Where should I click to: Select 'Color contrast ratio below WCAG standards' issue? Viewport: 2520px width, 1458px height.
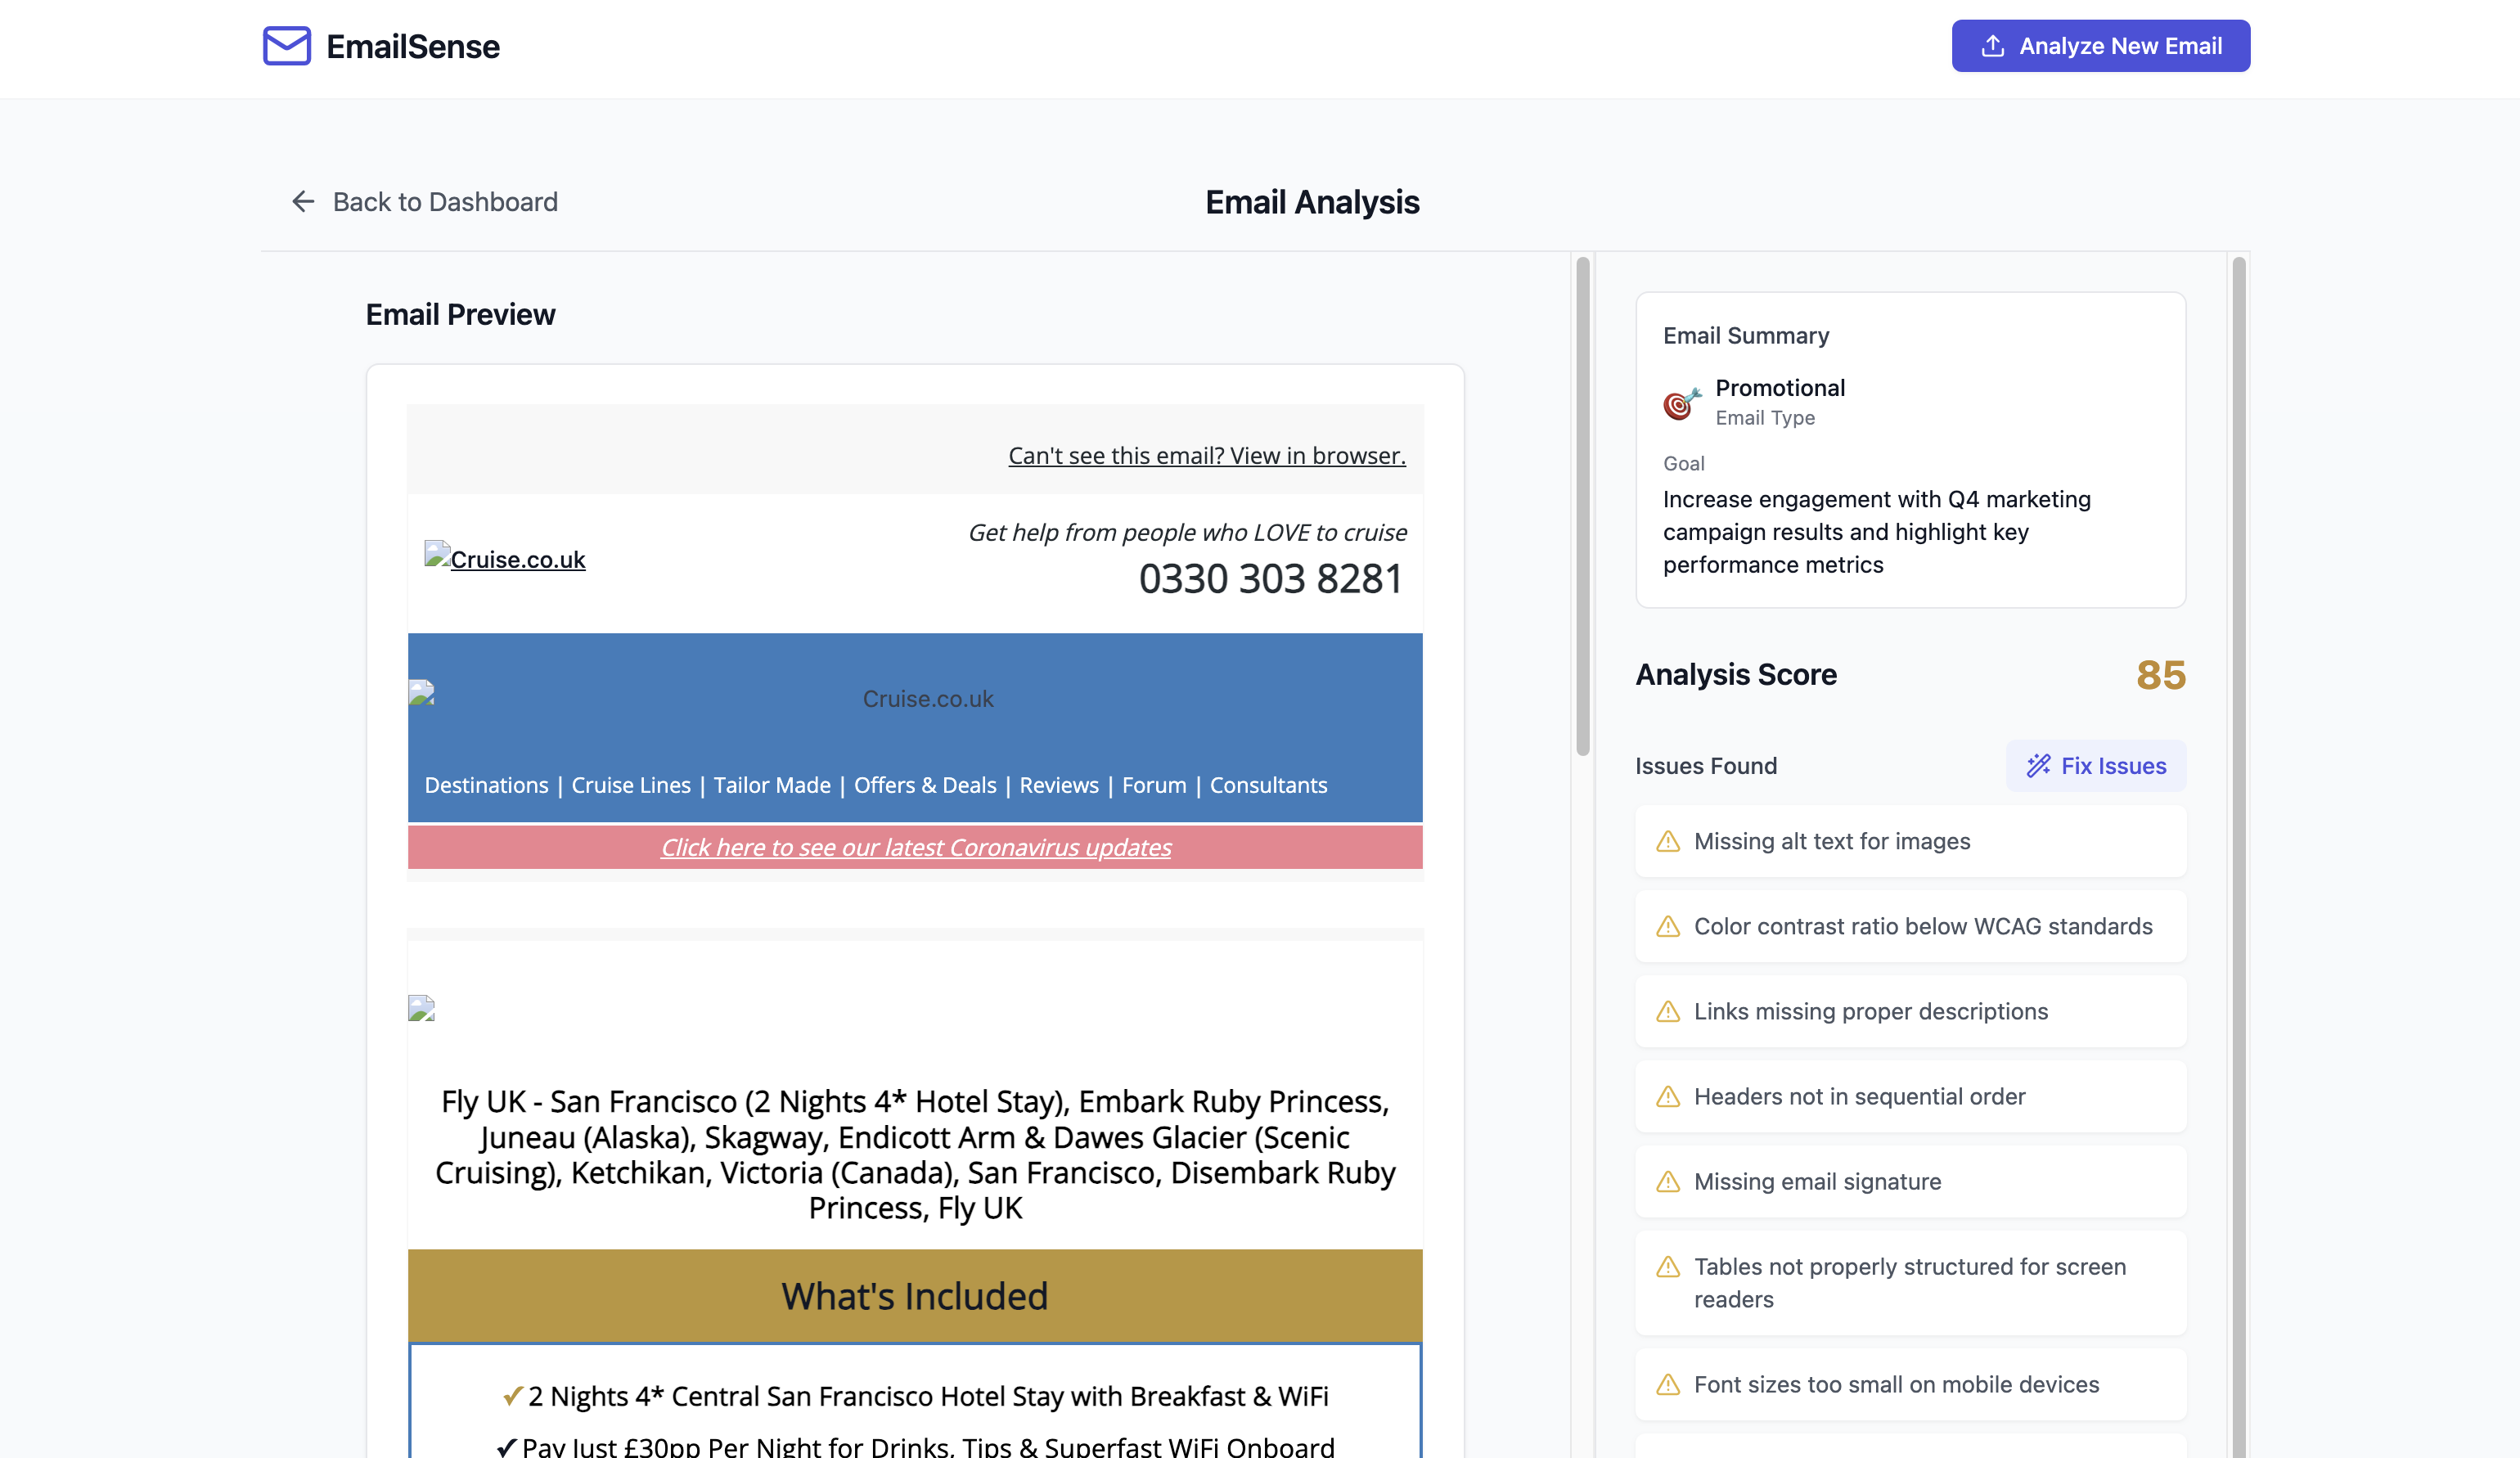point(1910,926)
